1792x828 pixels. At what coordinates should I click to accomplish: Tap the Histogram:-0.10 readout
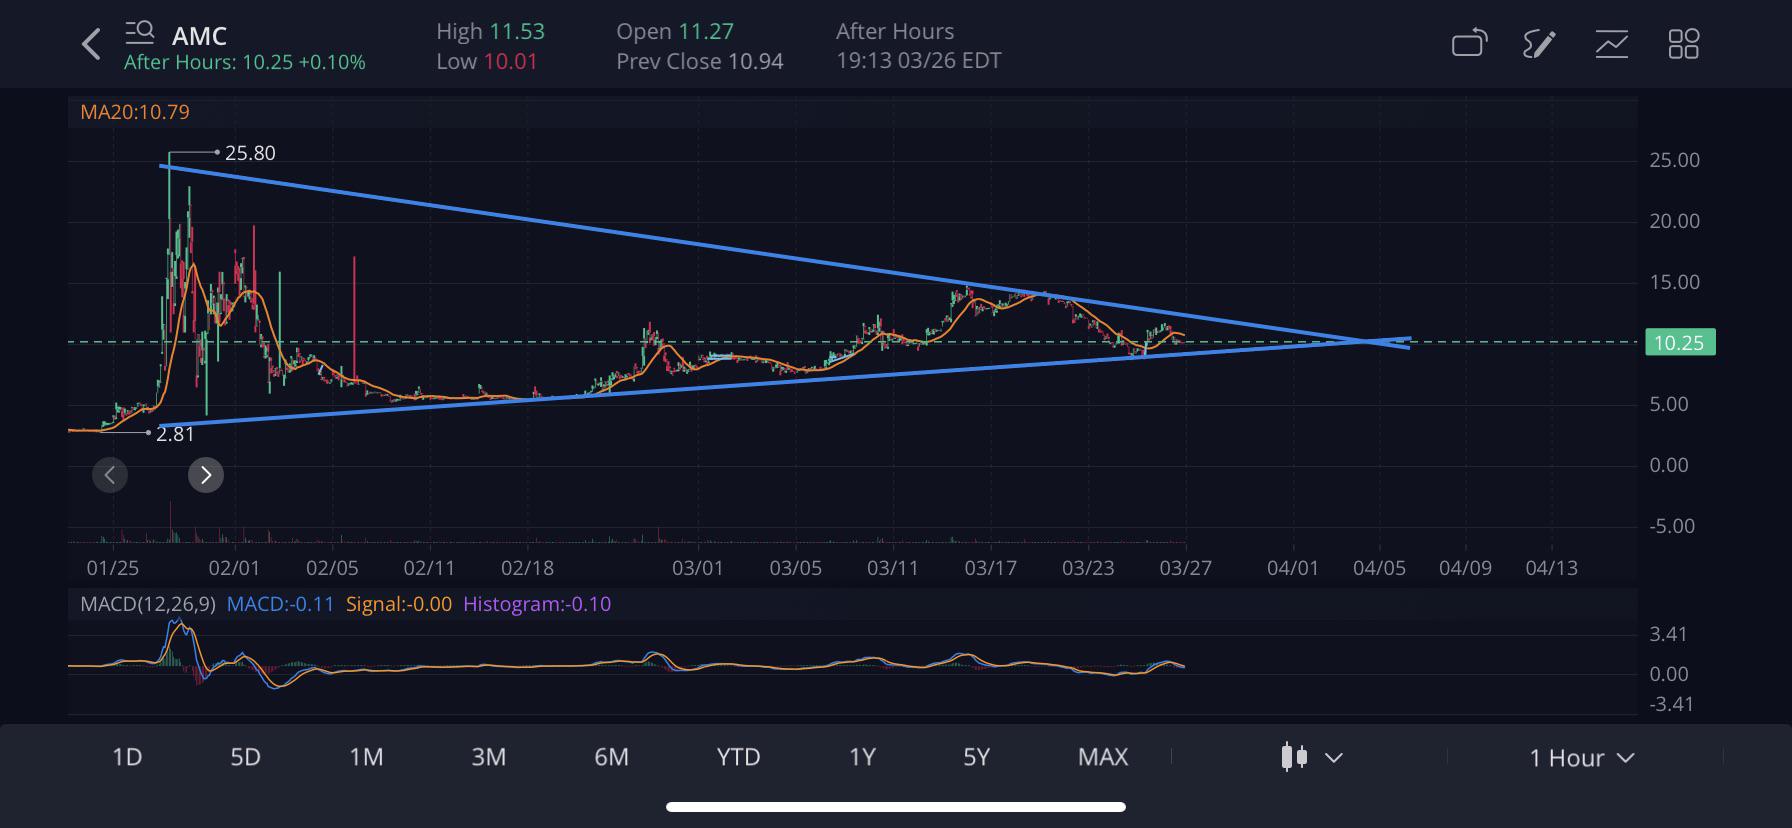pyautogui.click(x=537, y=604)
